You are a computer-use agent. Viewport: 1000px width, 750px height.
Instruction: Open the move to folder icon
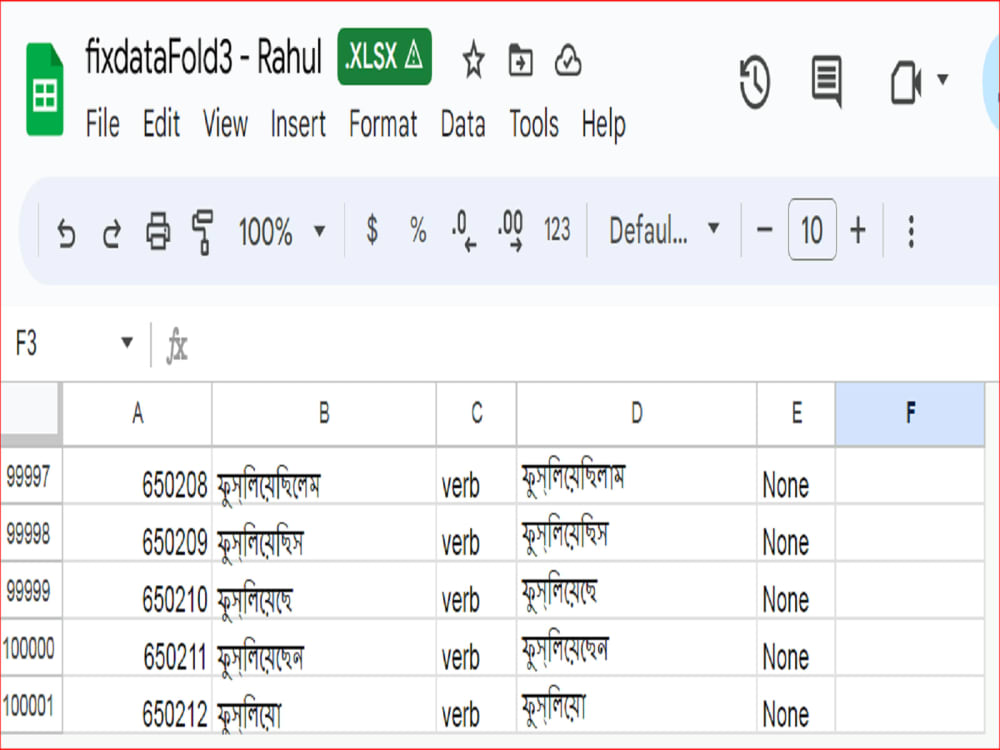520,60
